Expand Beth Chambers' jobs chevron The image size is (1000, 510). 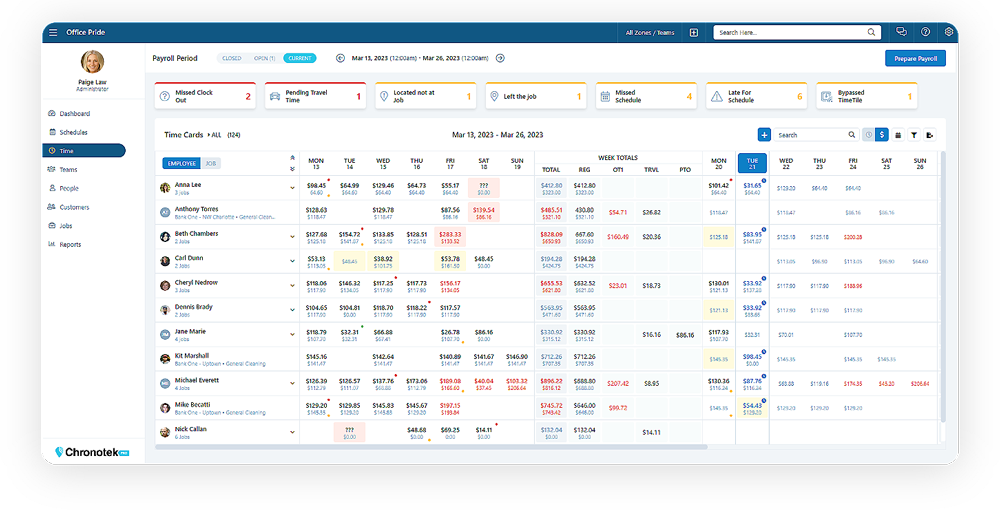[293, 237]
